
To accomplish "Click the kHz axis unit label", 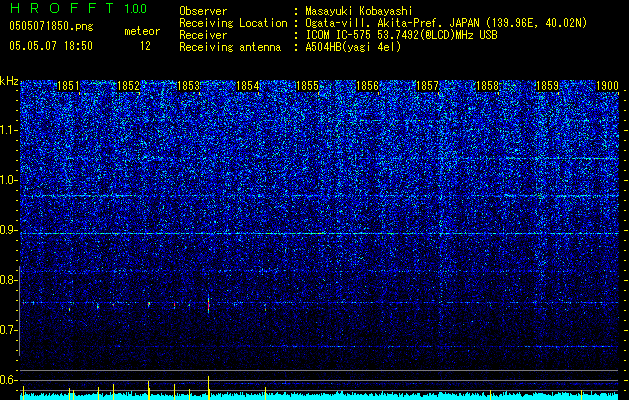I will pos(9,81).
